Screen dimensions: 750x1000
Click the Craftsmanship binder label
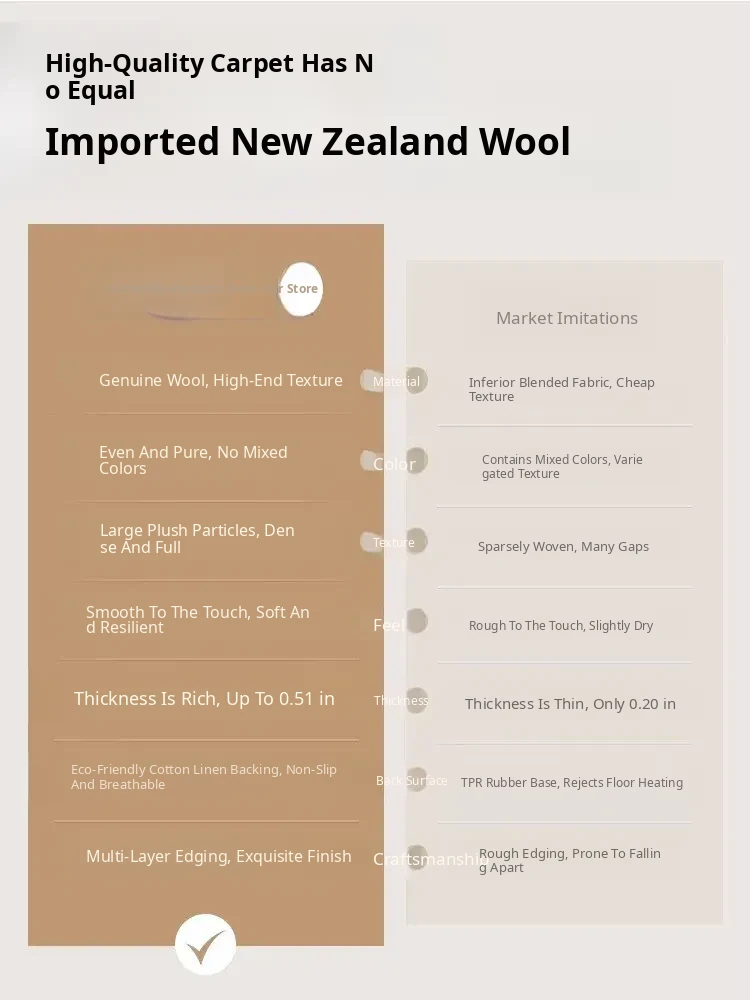(x=430, y=859)
